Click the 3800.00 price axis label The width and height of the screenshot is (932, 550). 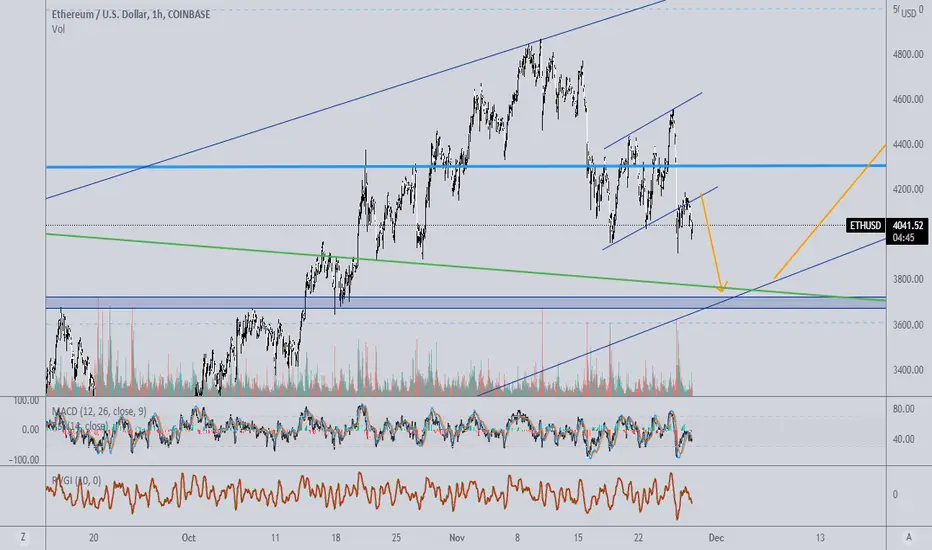pyautogui.click(x=908, y=279)
